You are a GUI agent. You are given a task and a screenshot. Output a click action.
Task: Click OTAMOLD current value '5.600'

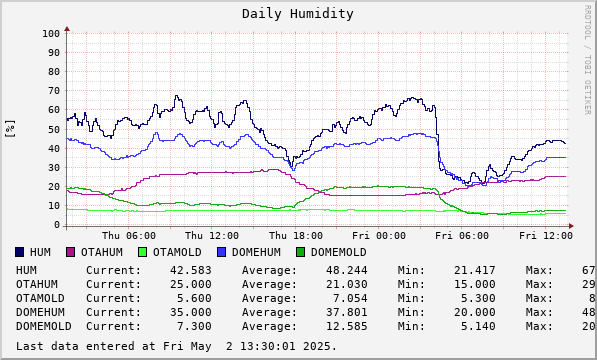[194, 298]
